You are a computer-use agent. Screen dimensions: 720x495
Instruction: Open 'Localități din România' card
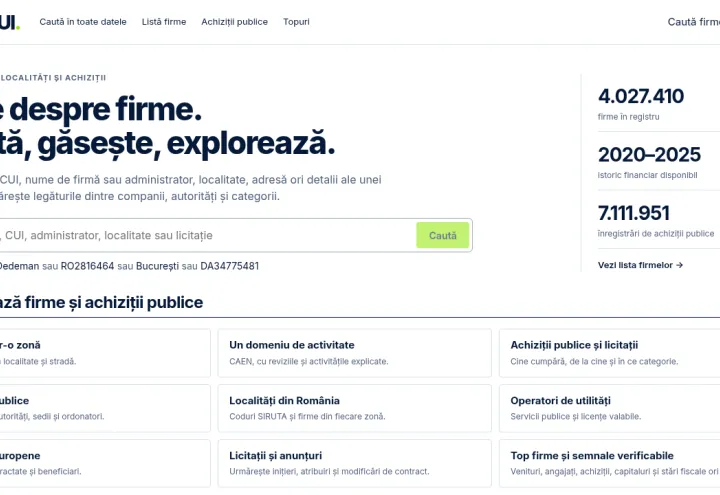(354, 408)
